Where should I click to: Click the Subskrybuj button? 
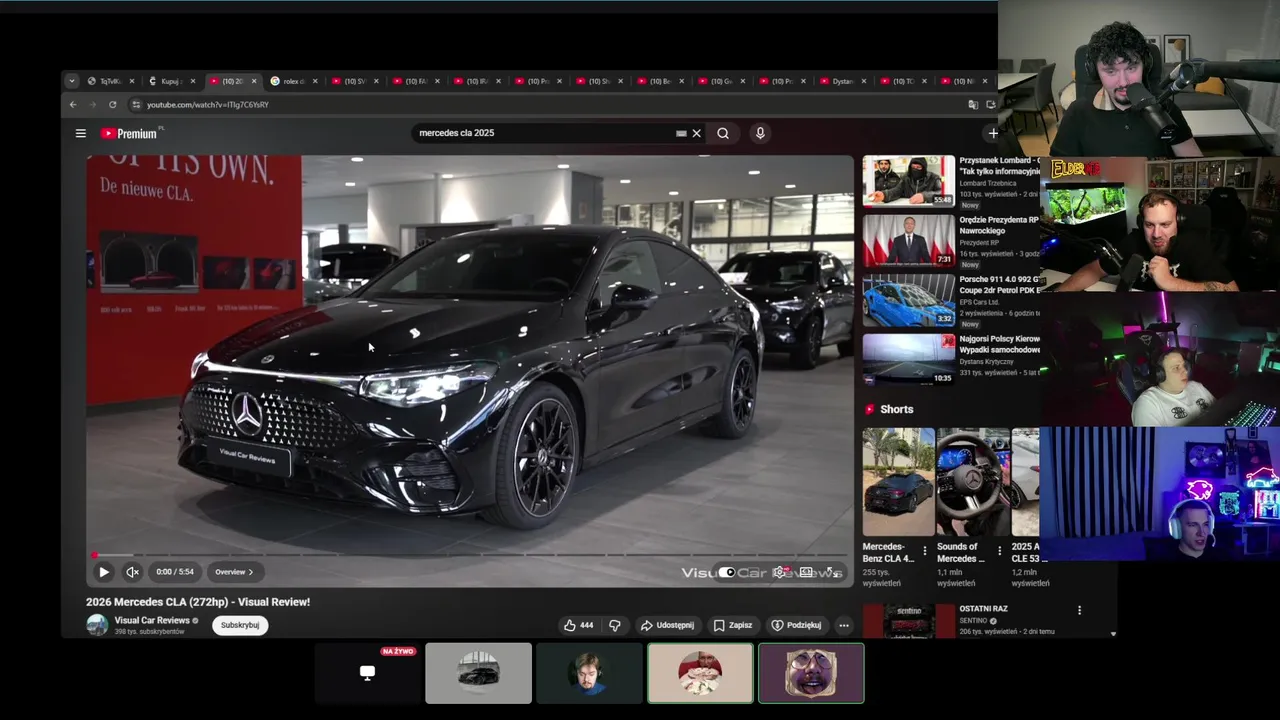tap(240, 625)
